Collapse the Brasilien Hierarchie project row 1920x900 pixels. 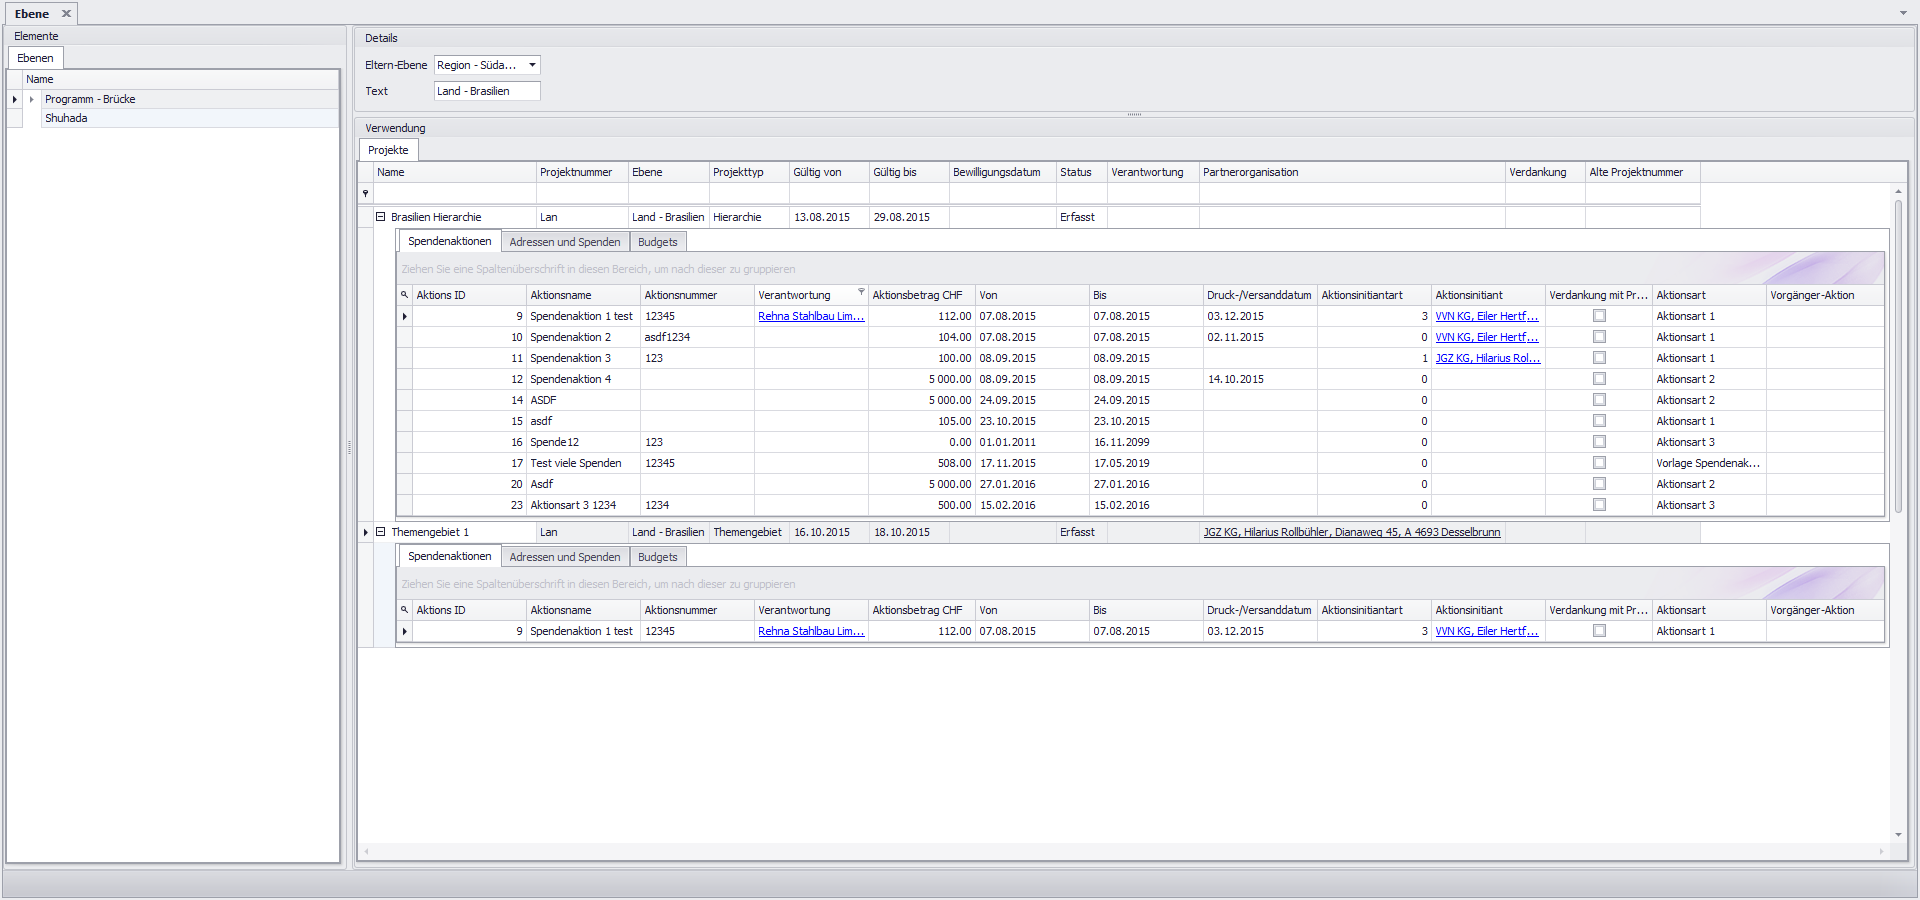(x=381, y=217)
